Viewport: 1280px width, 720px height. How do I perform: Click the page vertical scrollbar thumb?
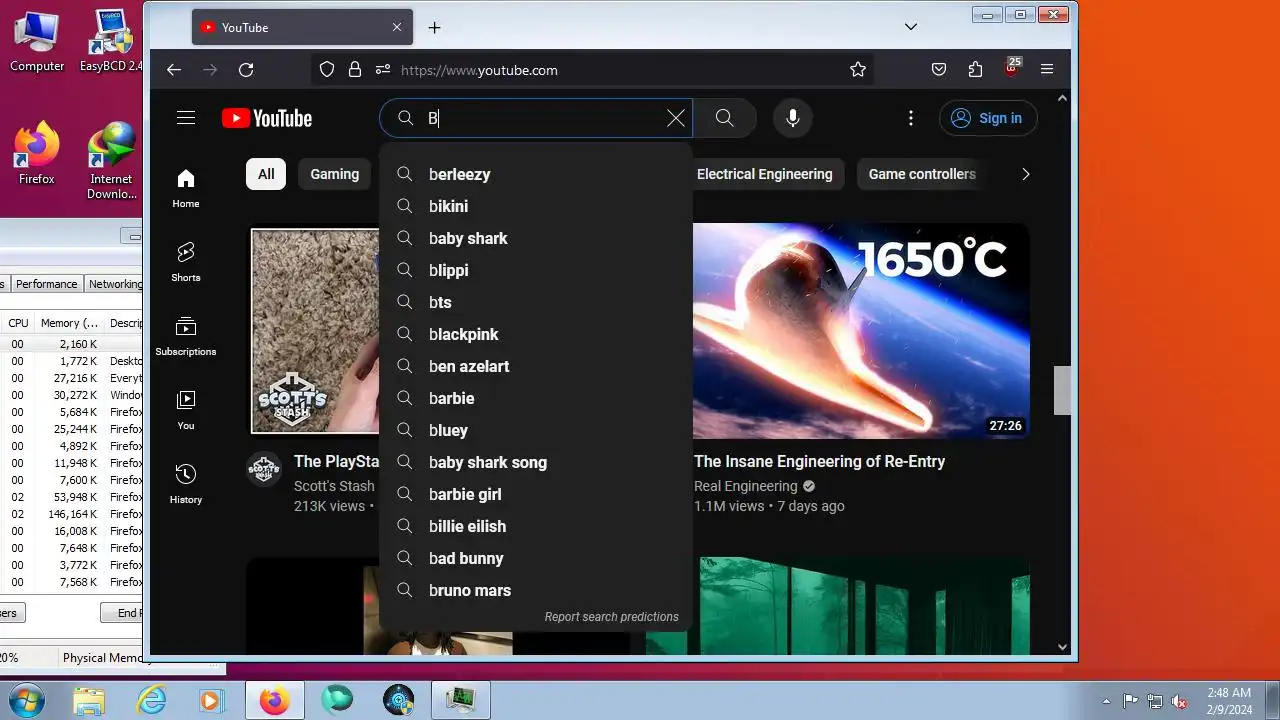[1062, 390]
